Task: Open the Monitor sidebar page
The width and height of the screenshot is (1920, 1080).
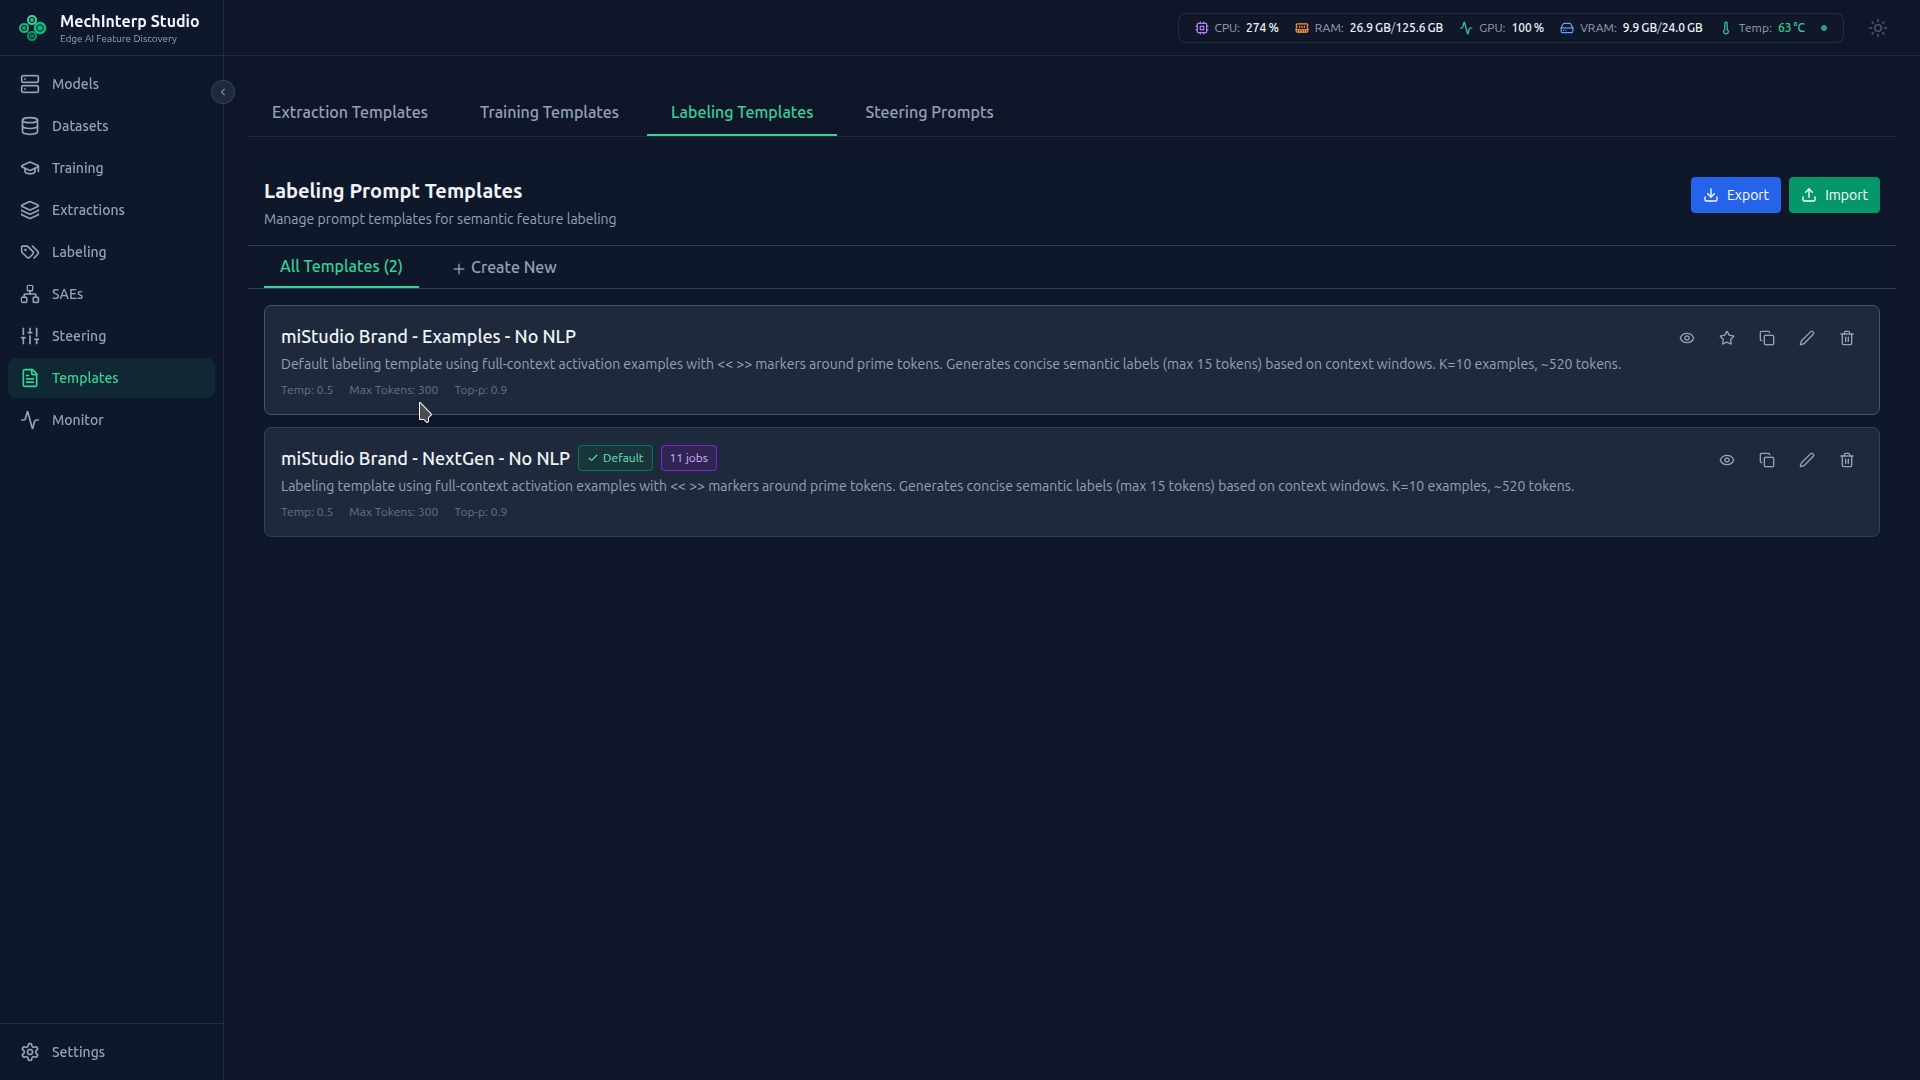Action: pos(111,420)
